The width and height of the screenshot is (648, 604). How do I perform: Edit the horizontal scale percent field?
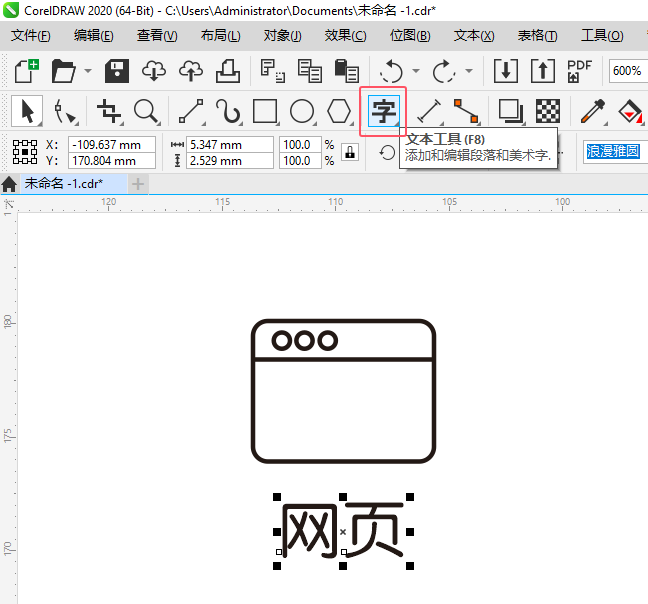(300, 145)
